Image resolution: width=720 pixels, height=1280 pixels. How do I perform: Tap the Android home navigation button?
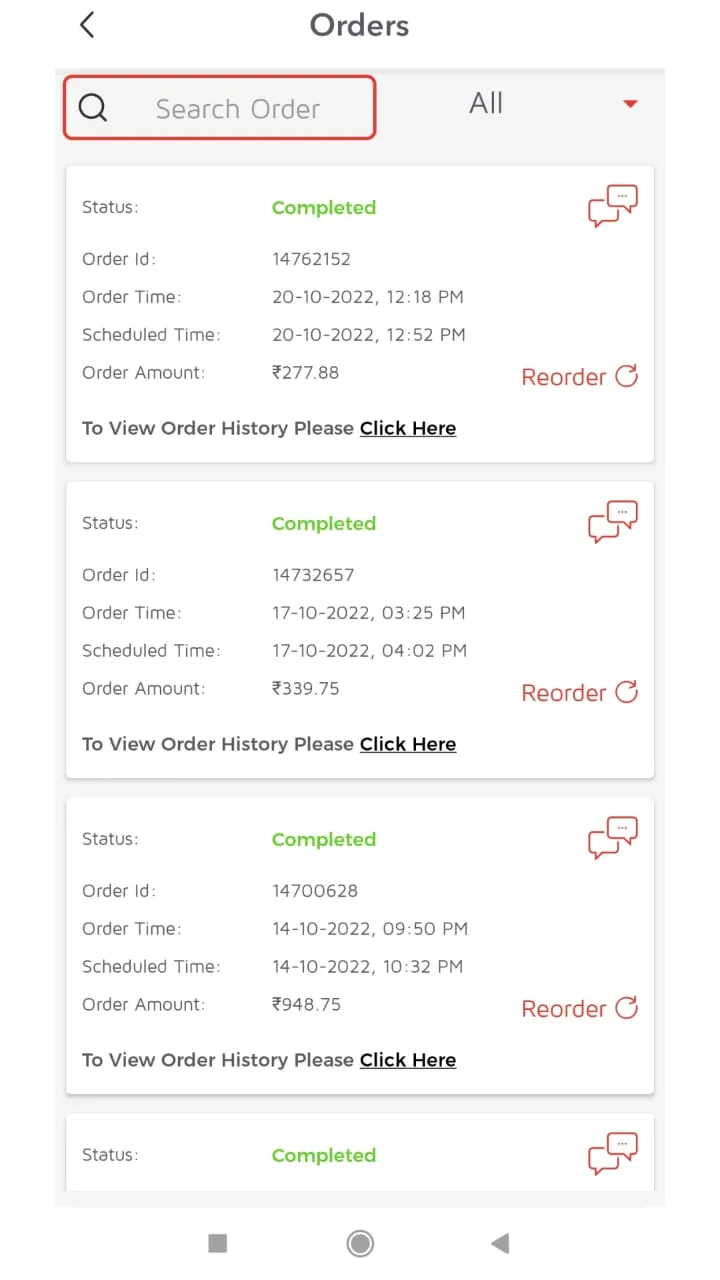pyautogui.click(x=360, y=1243)
